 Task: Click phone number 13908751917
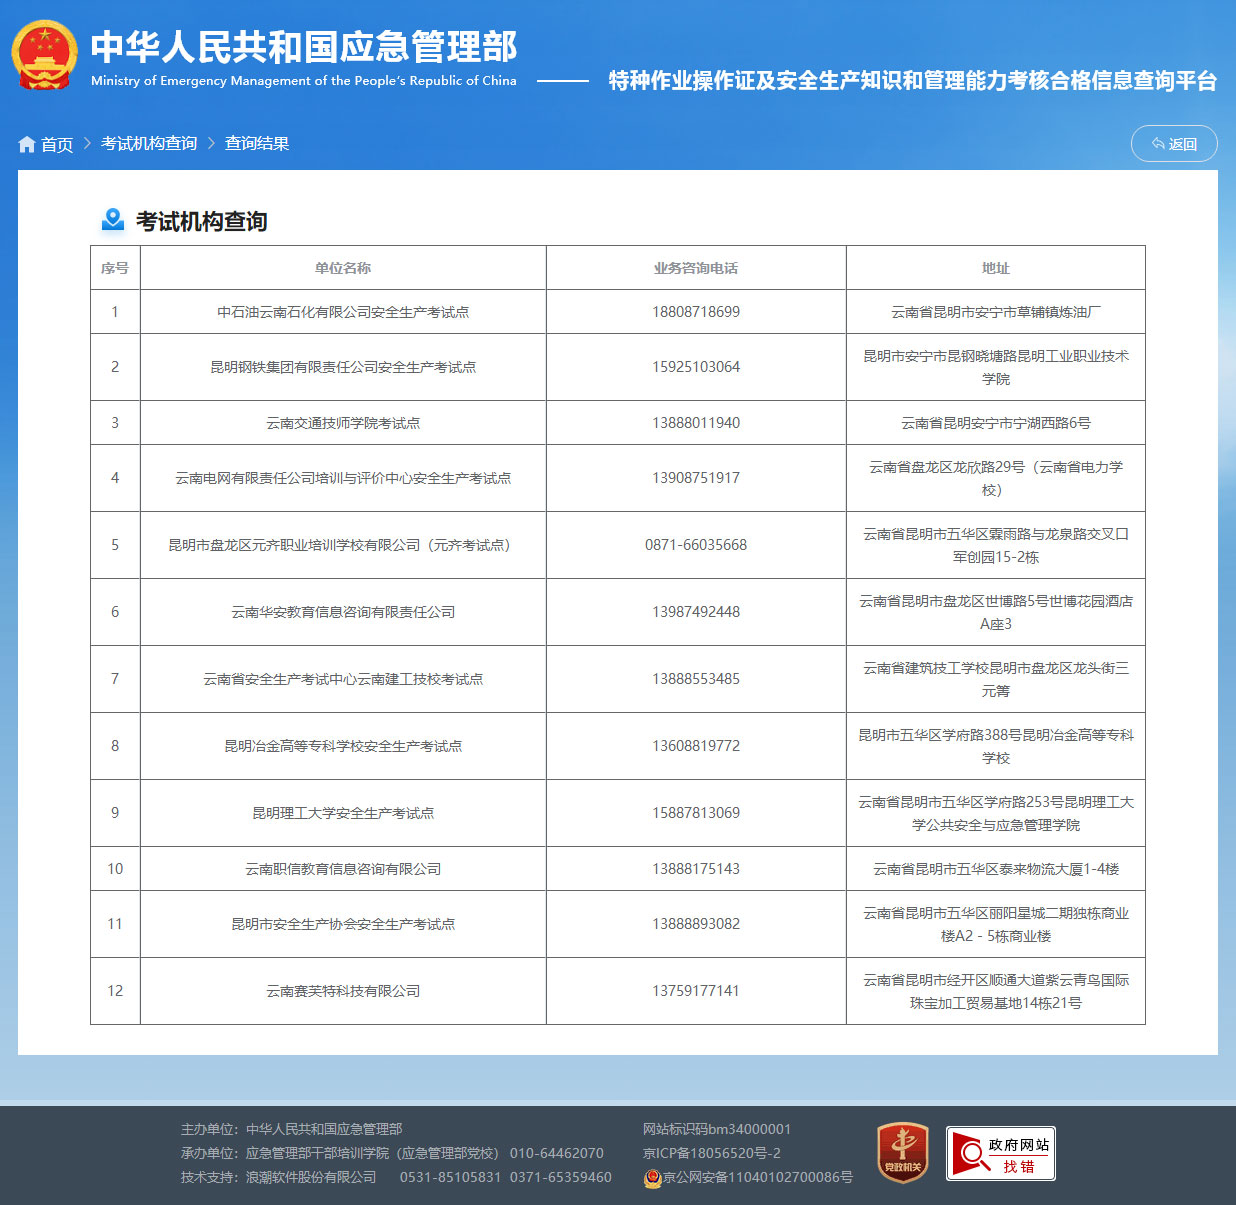tap(696, 478)
